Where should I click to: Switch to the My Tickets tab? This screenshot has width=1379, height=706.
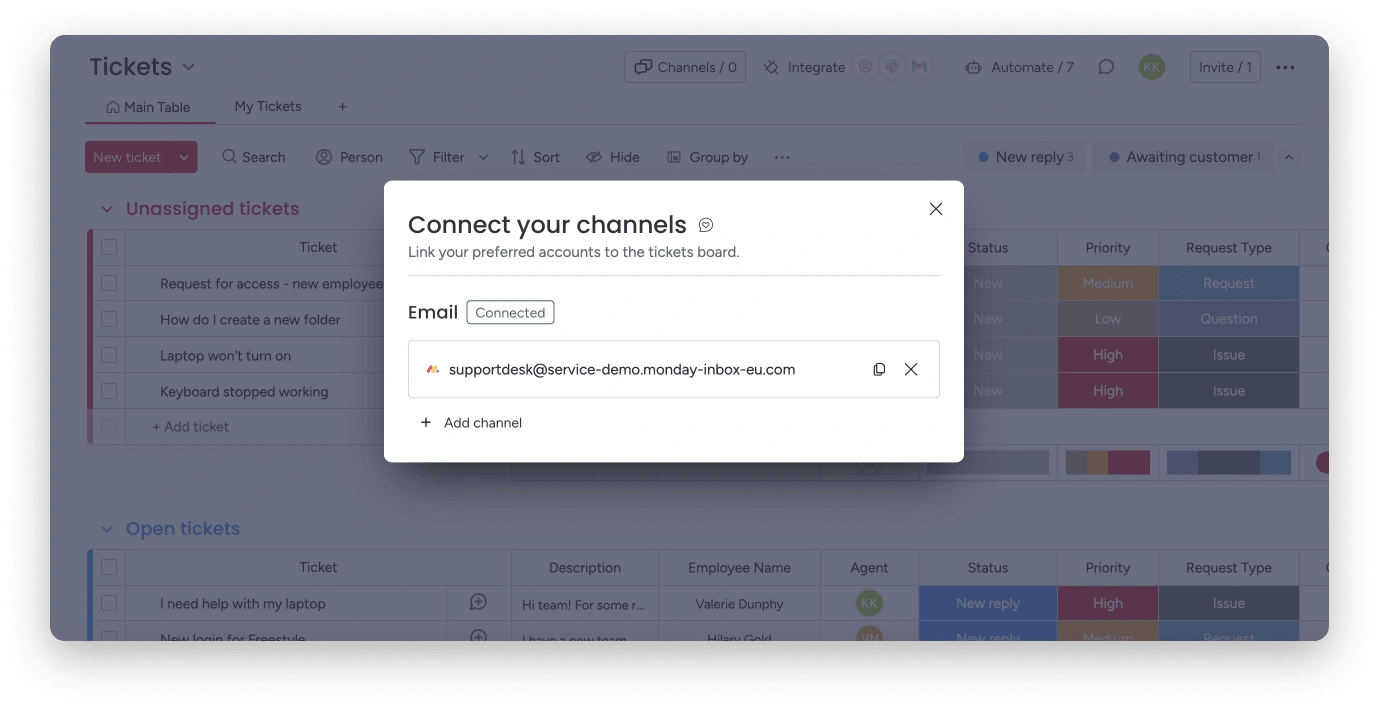click(268, 106)
